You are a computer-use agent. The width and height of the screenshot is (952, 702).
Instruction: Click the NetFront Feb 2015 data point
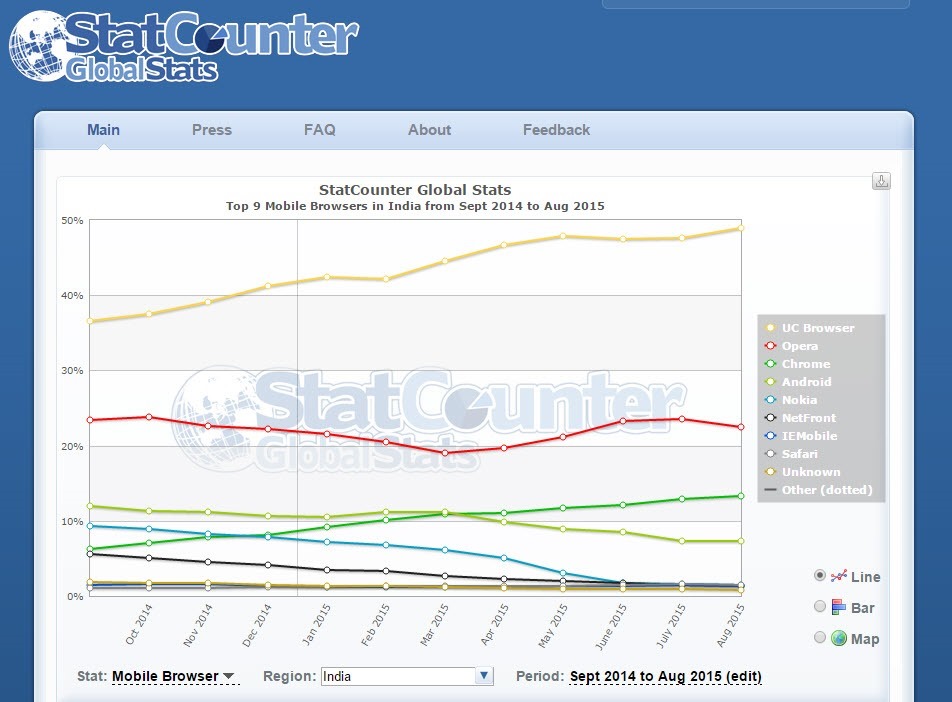point(386,571)
